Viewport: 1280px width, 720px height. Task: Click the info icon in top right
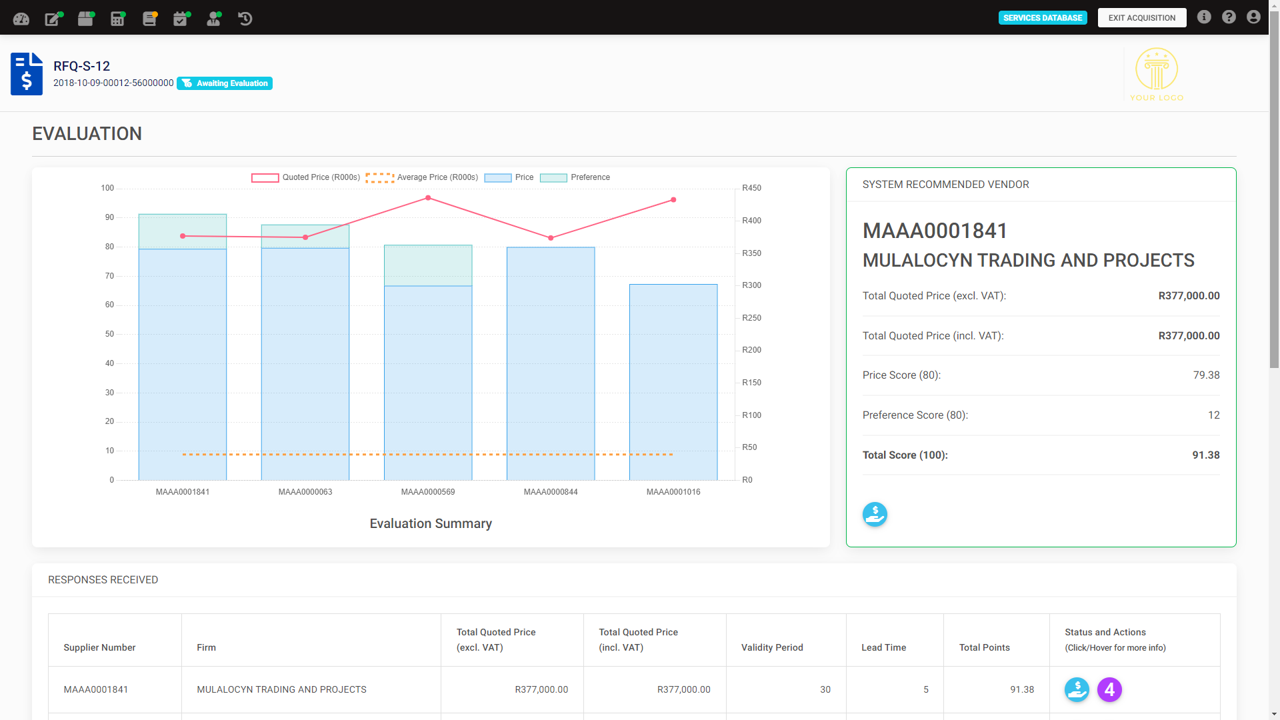tap(1204, 17)
